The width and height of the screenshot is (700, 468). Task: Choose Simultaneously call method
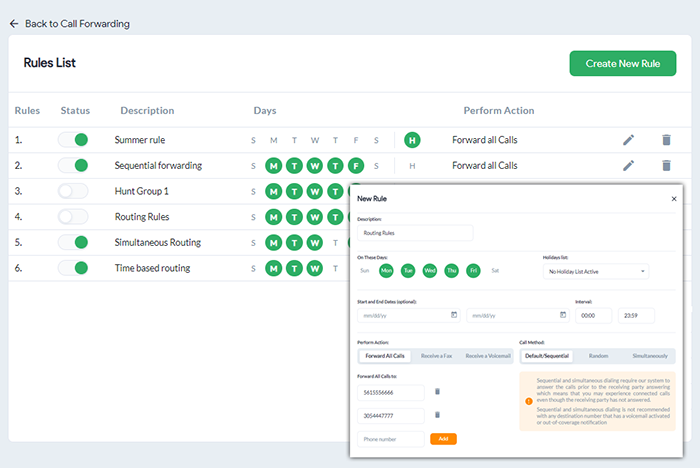click(650, 356)
